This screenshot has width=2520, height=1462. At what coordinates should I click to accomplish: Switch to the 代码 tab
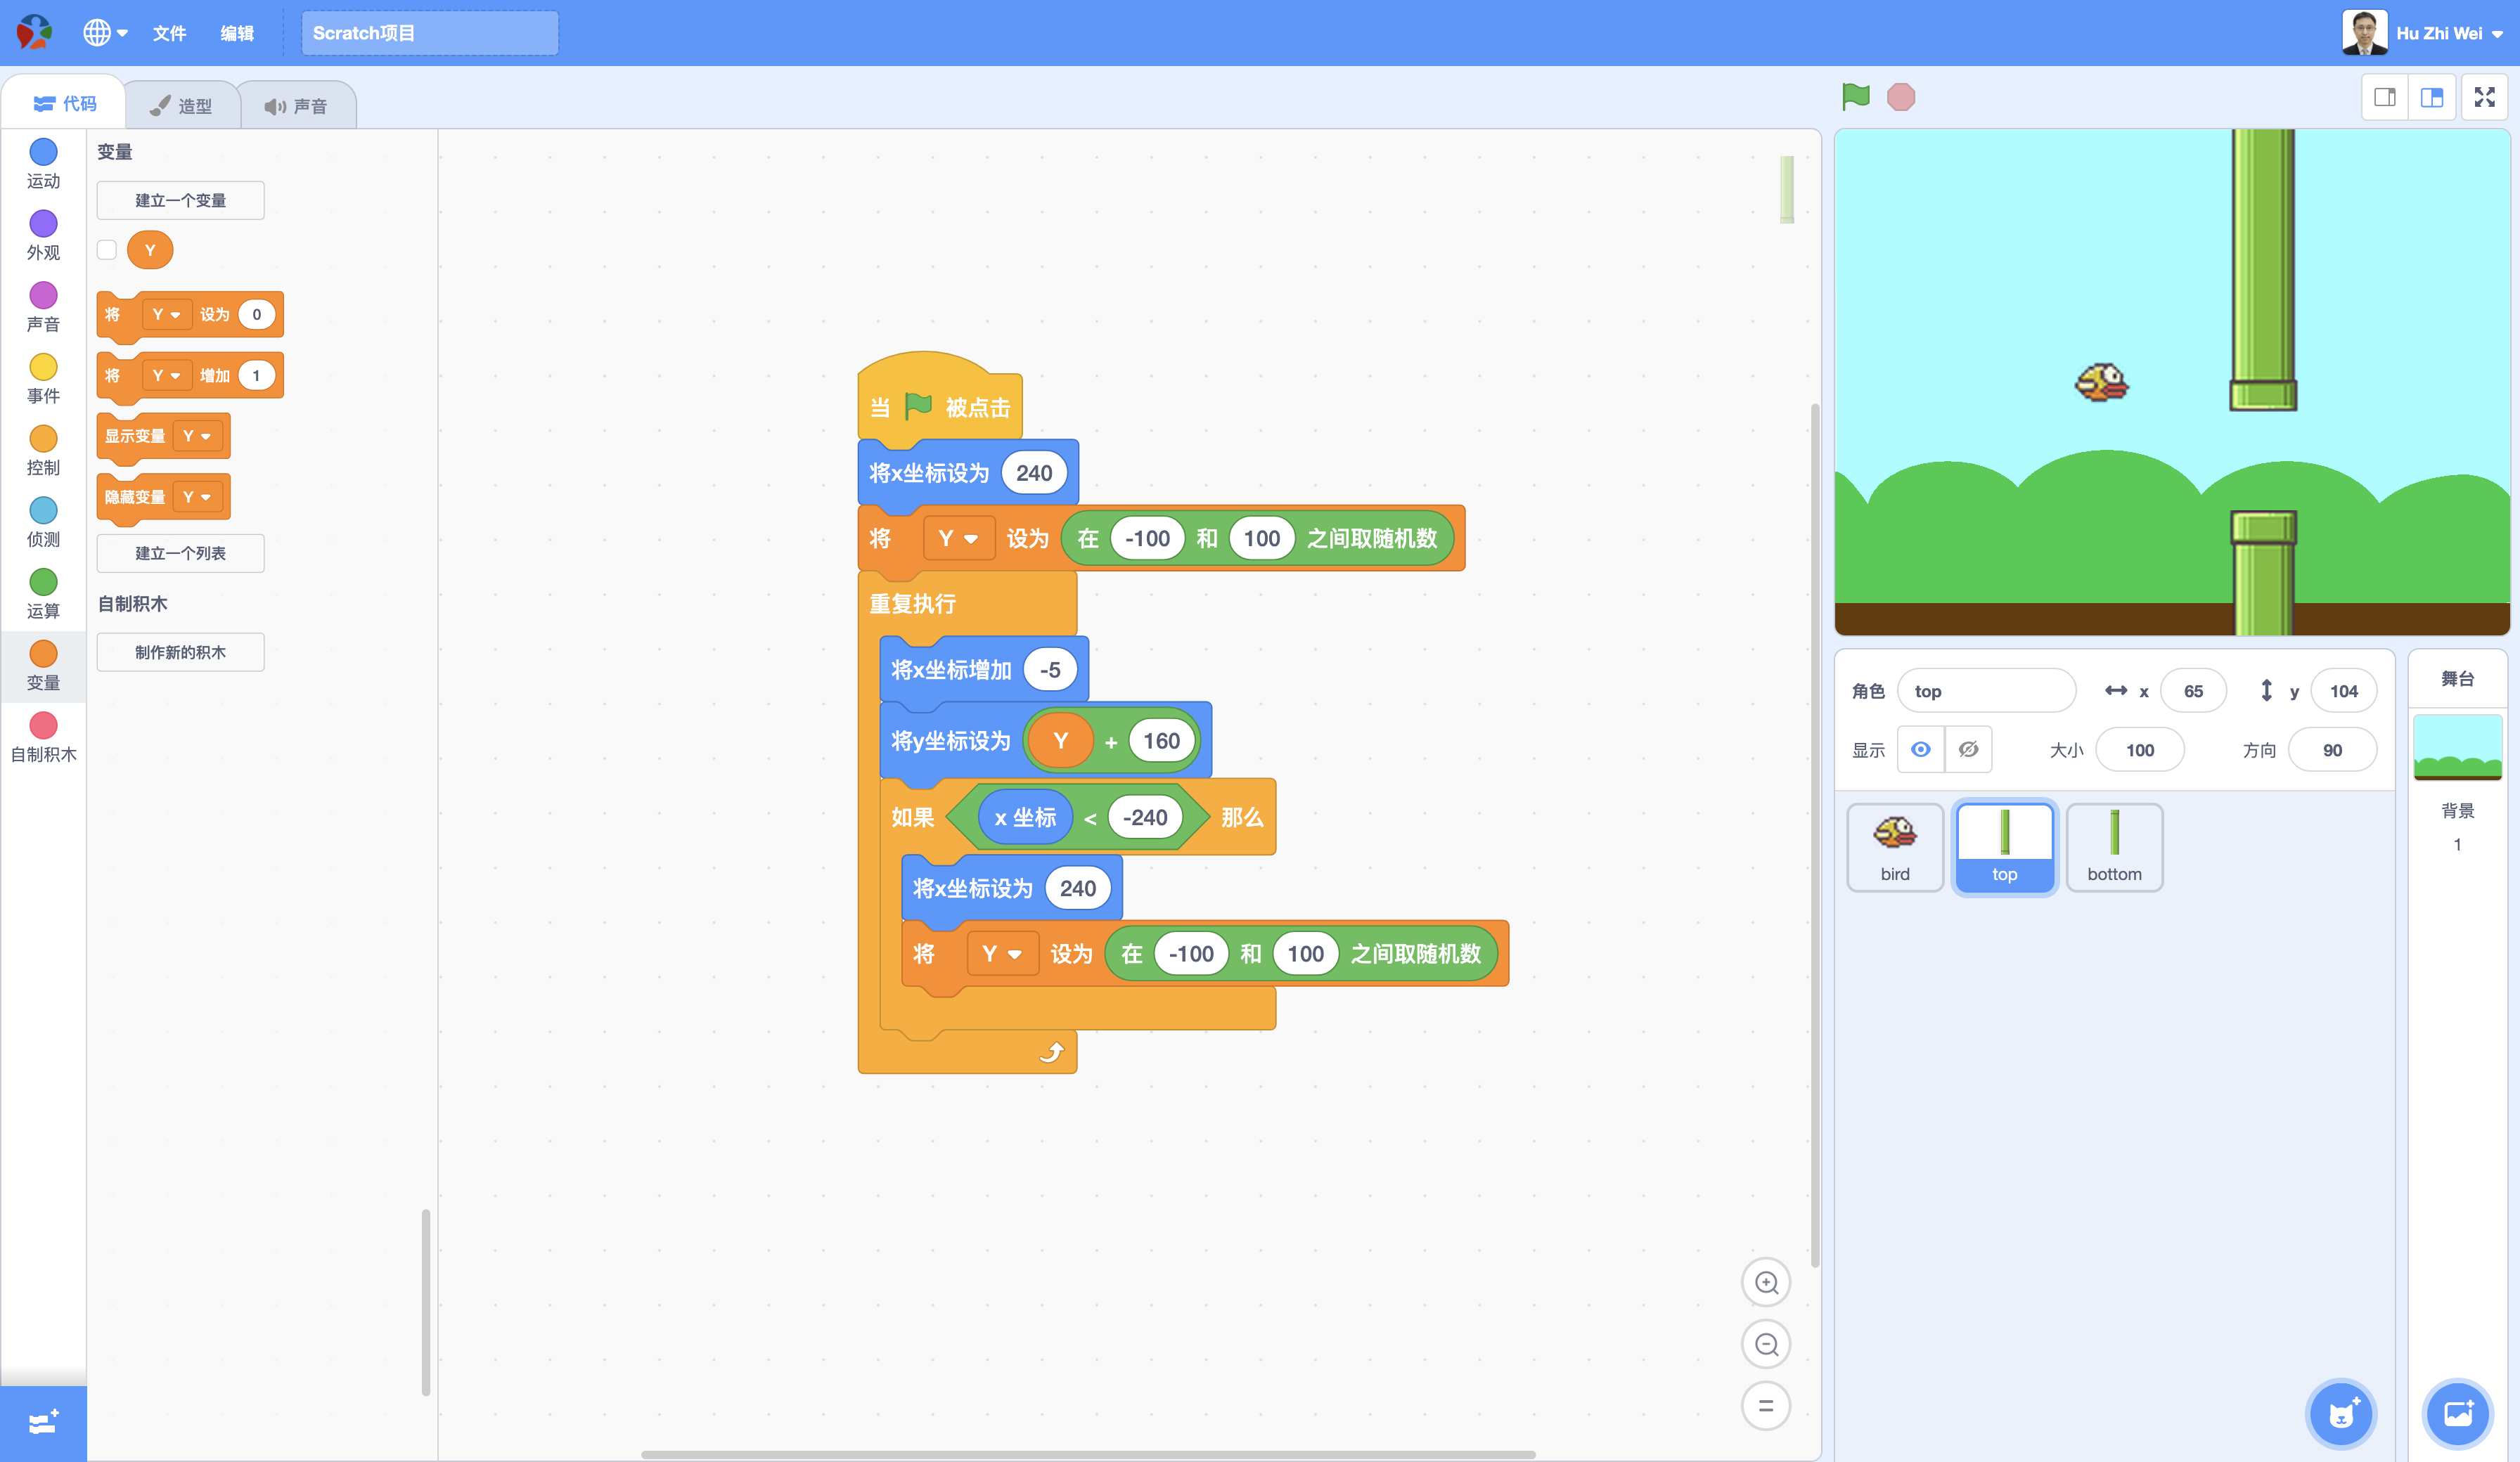pyautogui.click(x=64, y=104)
